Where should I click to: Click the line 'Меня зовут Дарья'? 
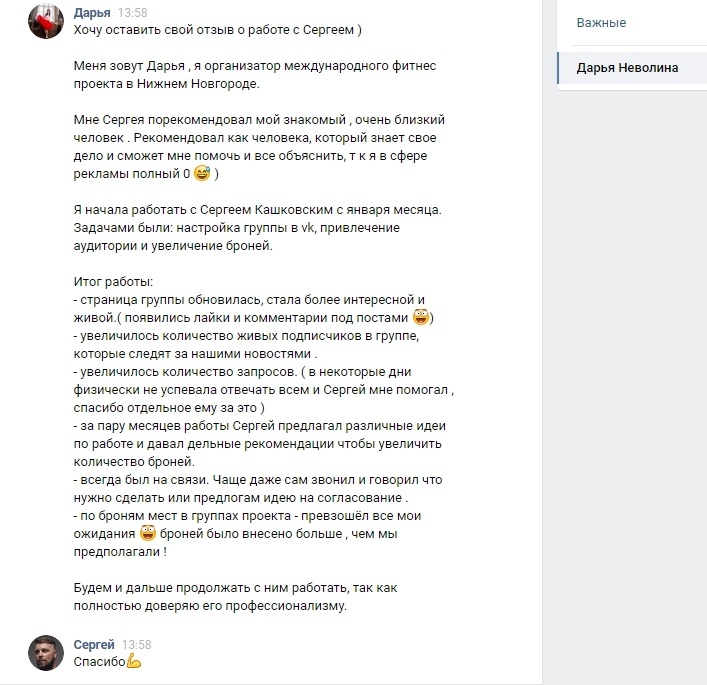click(x=255, y=66)
